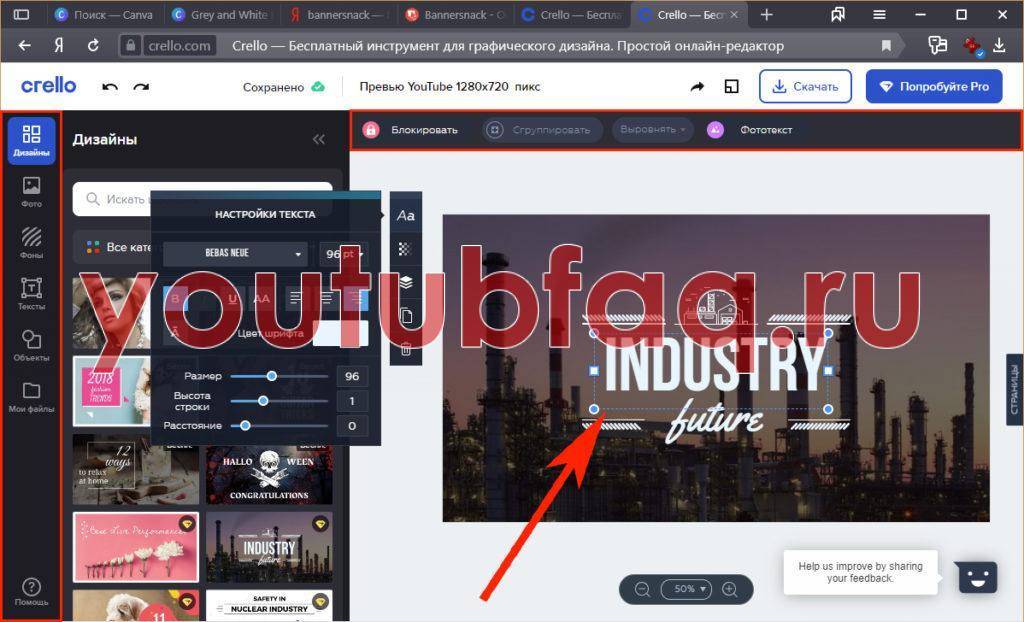Align text to the center
The width and height of the screenshot is (1024, 622).
326,299
